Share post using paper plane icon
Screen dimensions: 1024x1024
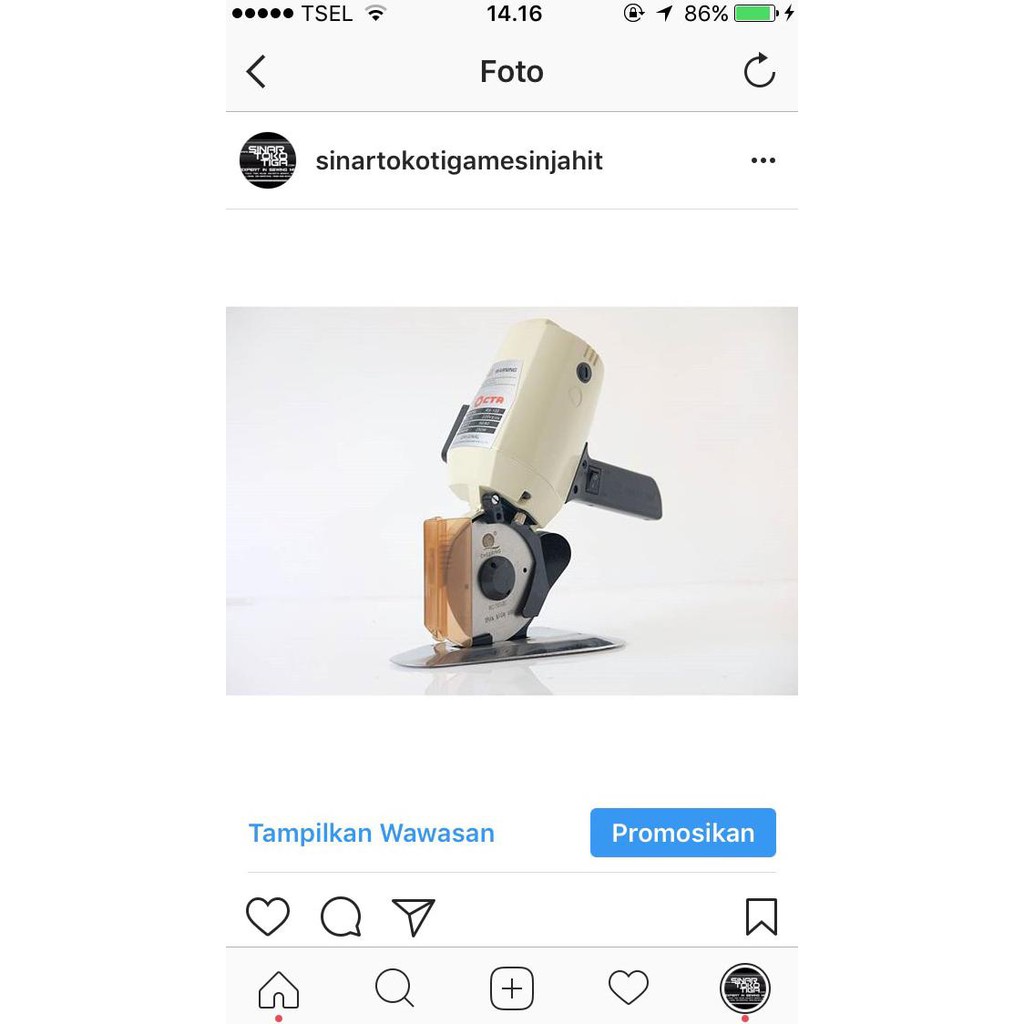click(413, 917)
